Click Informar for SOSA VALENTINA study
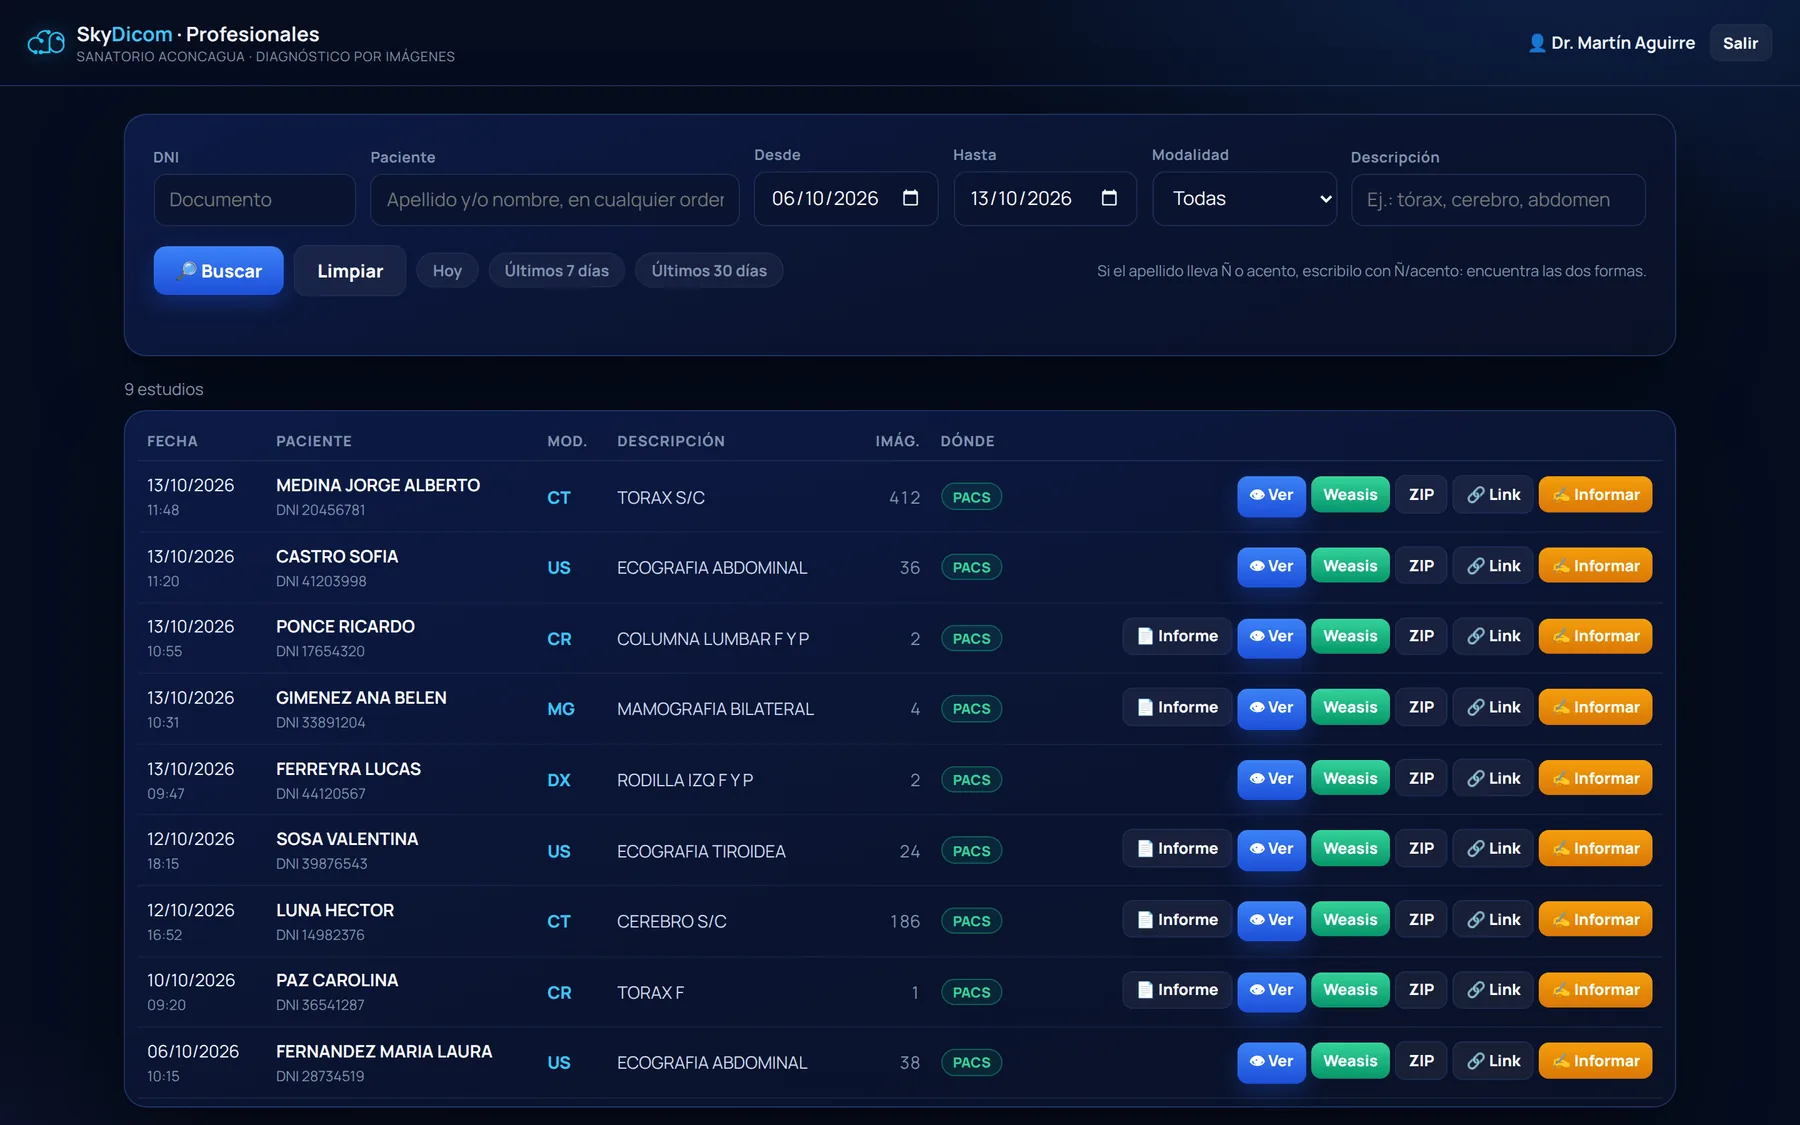The image size is (1800, 1125). click(1595, 848)
